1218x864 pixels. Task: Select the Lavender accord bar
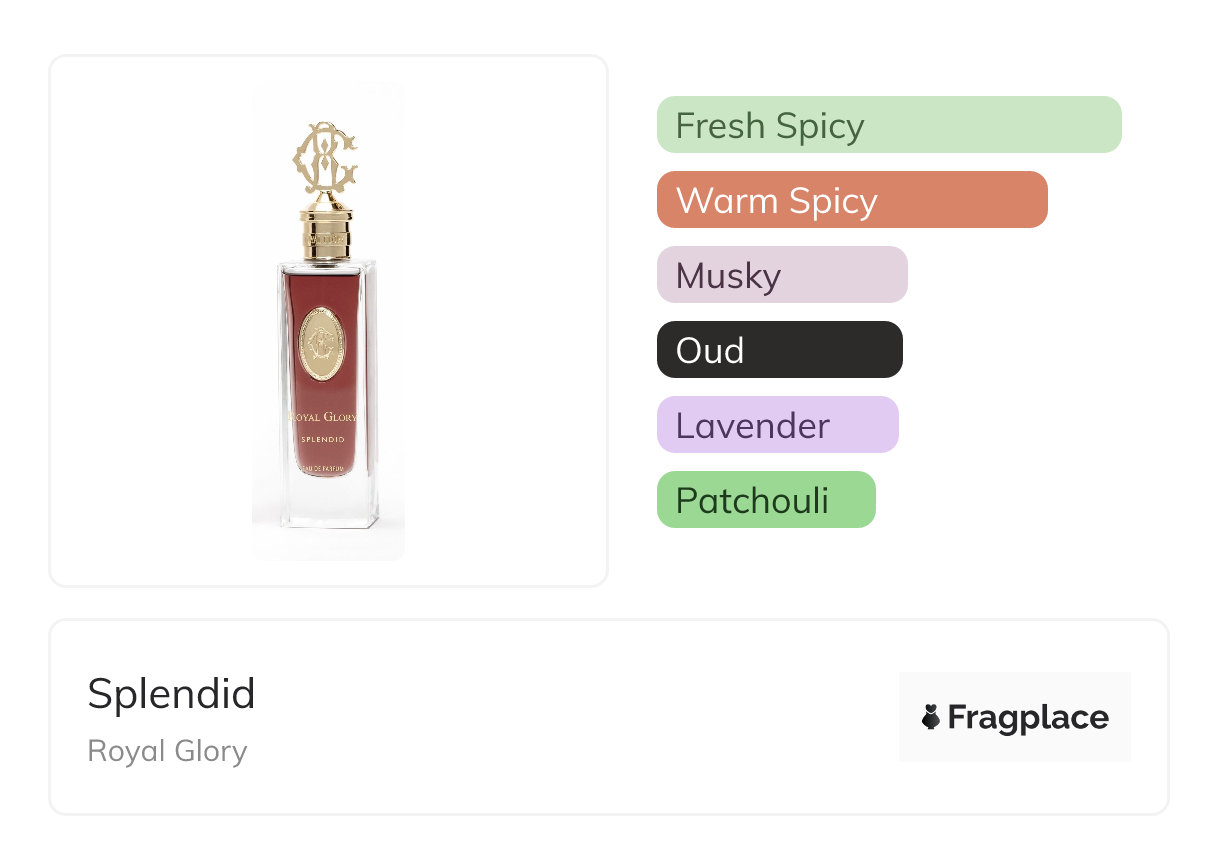pyautogui.click(x=777, y=425)
